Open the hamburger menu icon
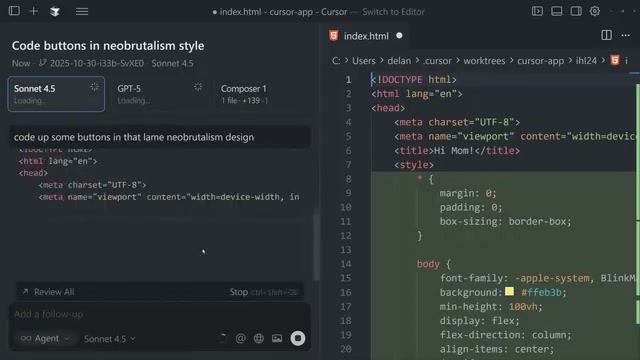The height and width of the screenshot is (360, 640). [82, 11]
